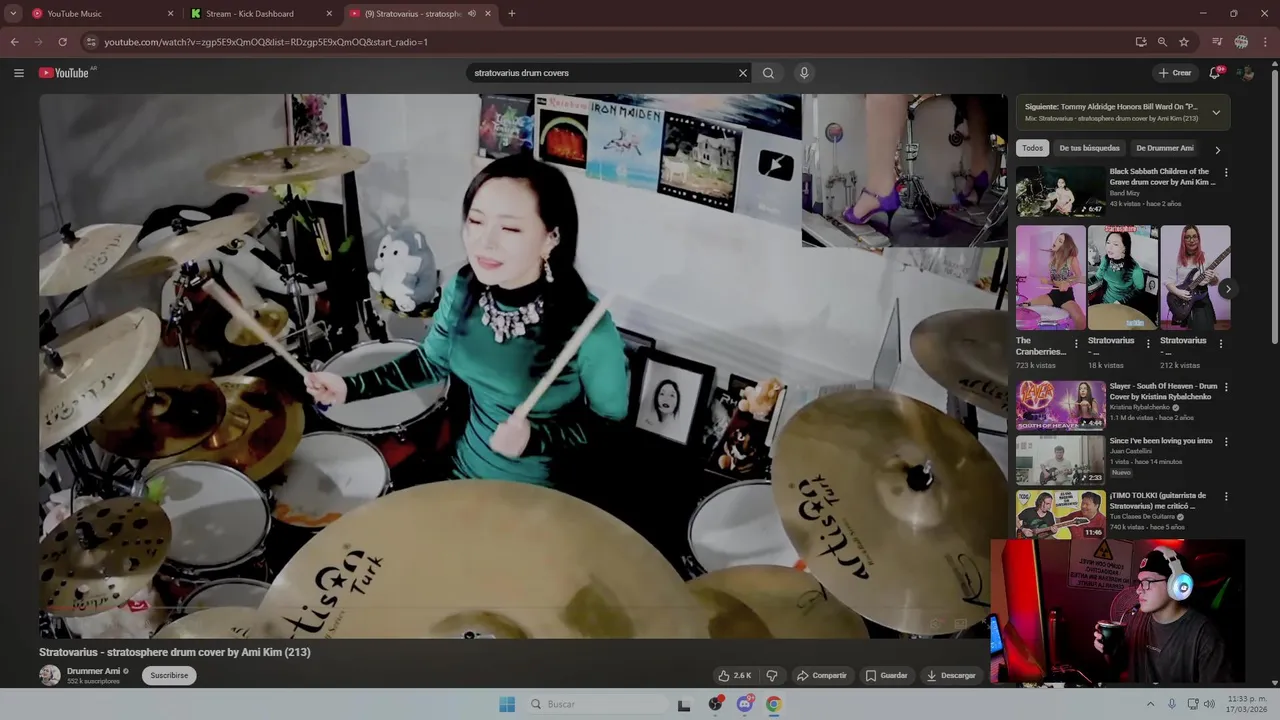Close the Stratovarius video tab
Viewport: 1280px width, 720px height.
click(489, 14)
